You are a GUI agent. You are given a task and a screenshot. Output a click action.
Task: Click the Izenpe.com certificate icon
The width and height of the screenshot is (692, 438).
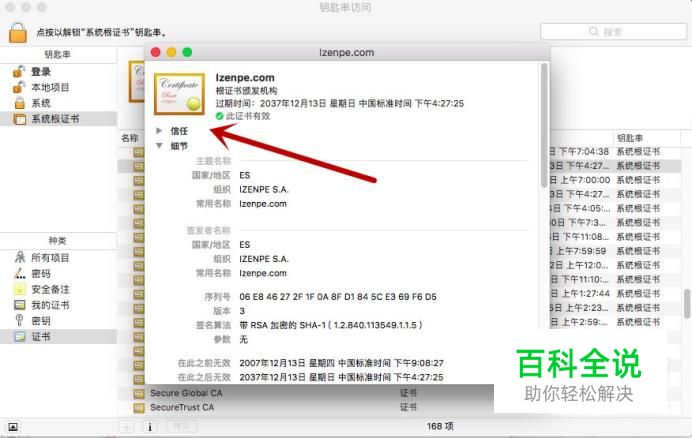point(179,94)
